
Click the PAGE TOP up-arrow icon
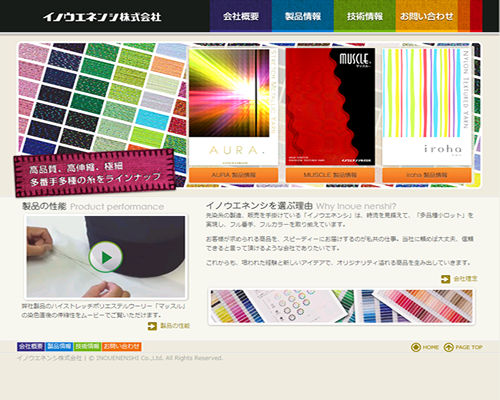coord(449,347)
